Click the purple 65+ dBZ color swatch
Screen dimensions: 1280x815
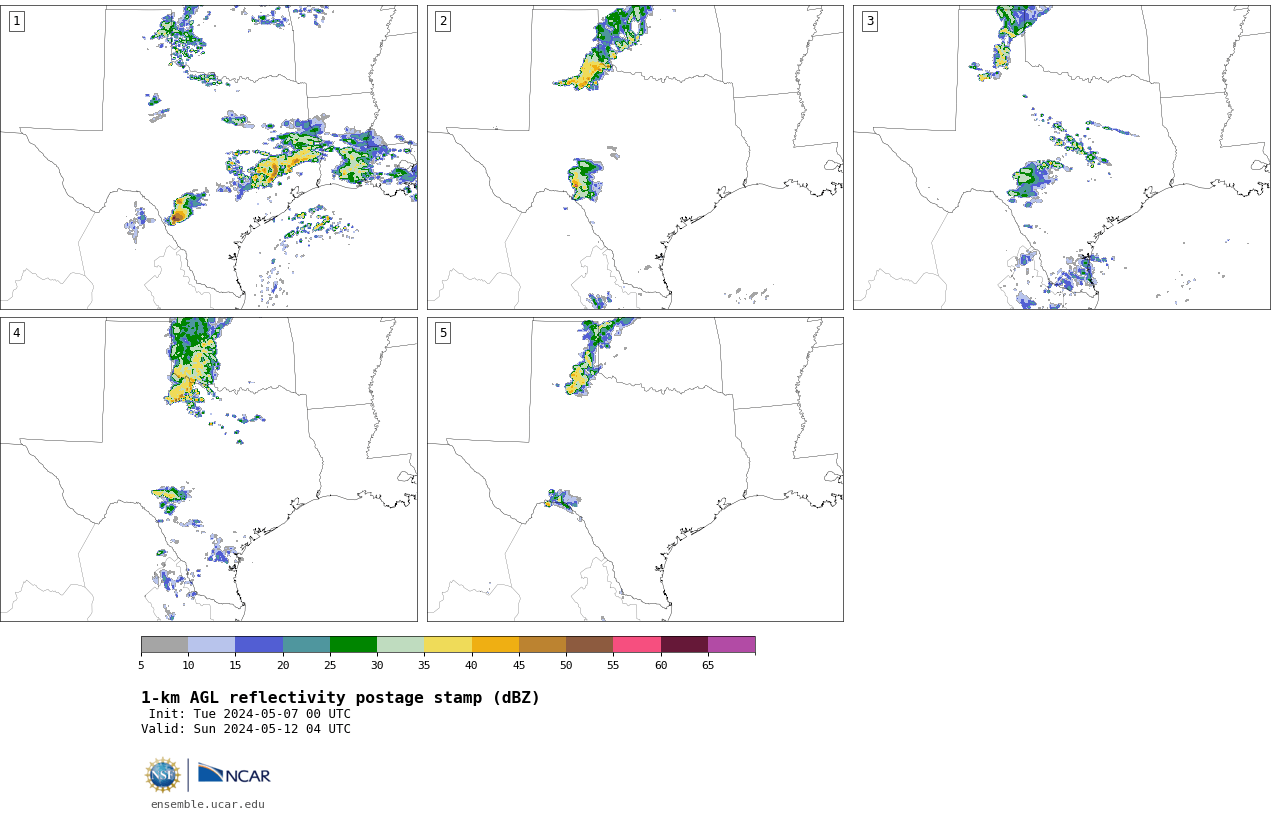(x=731, y=644)
